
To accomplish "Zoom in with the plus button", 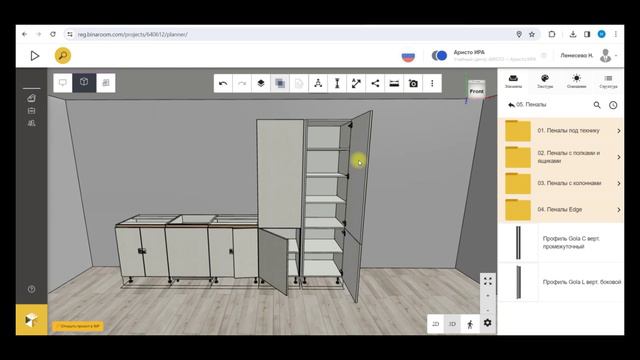I will [488, 296].
